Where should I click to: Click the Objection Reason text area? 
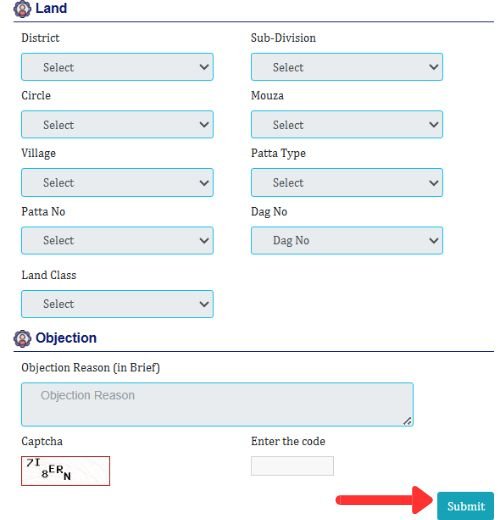pyautogui.click(x=217, y=404)
